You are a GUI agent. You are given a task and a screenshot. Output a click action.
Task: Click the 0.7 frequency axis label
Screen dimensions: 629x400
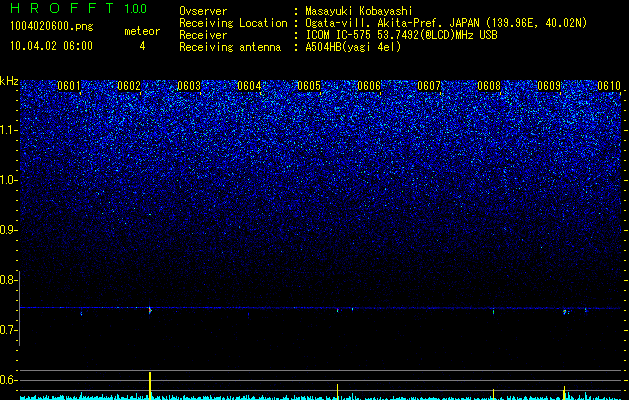(x=8, y=330)
